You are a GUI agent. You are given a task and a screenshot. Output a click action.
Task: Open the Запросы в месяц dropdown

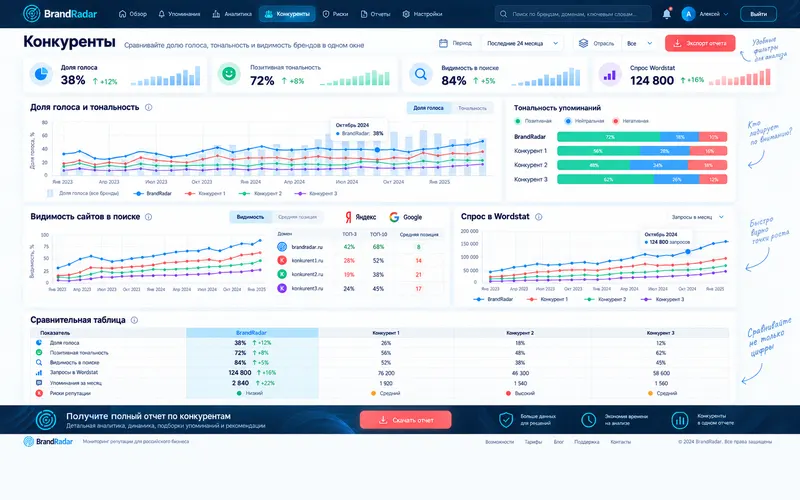coord(697,217)
